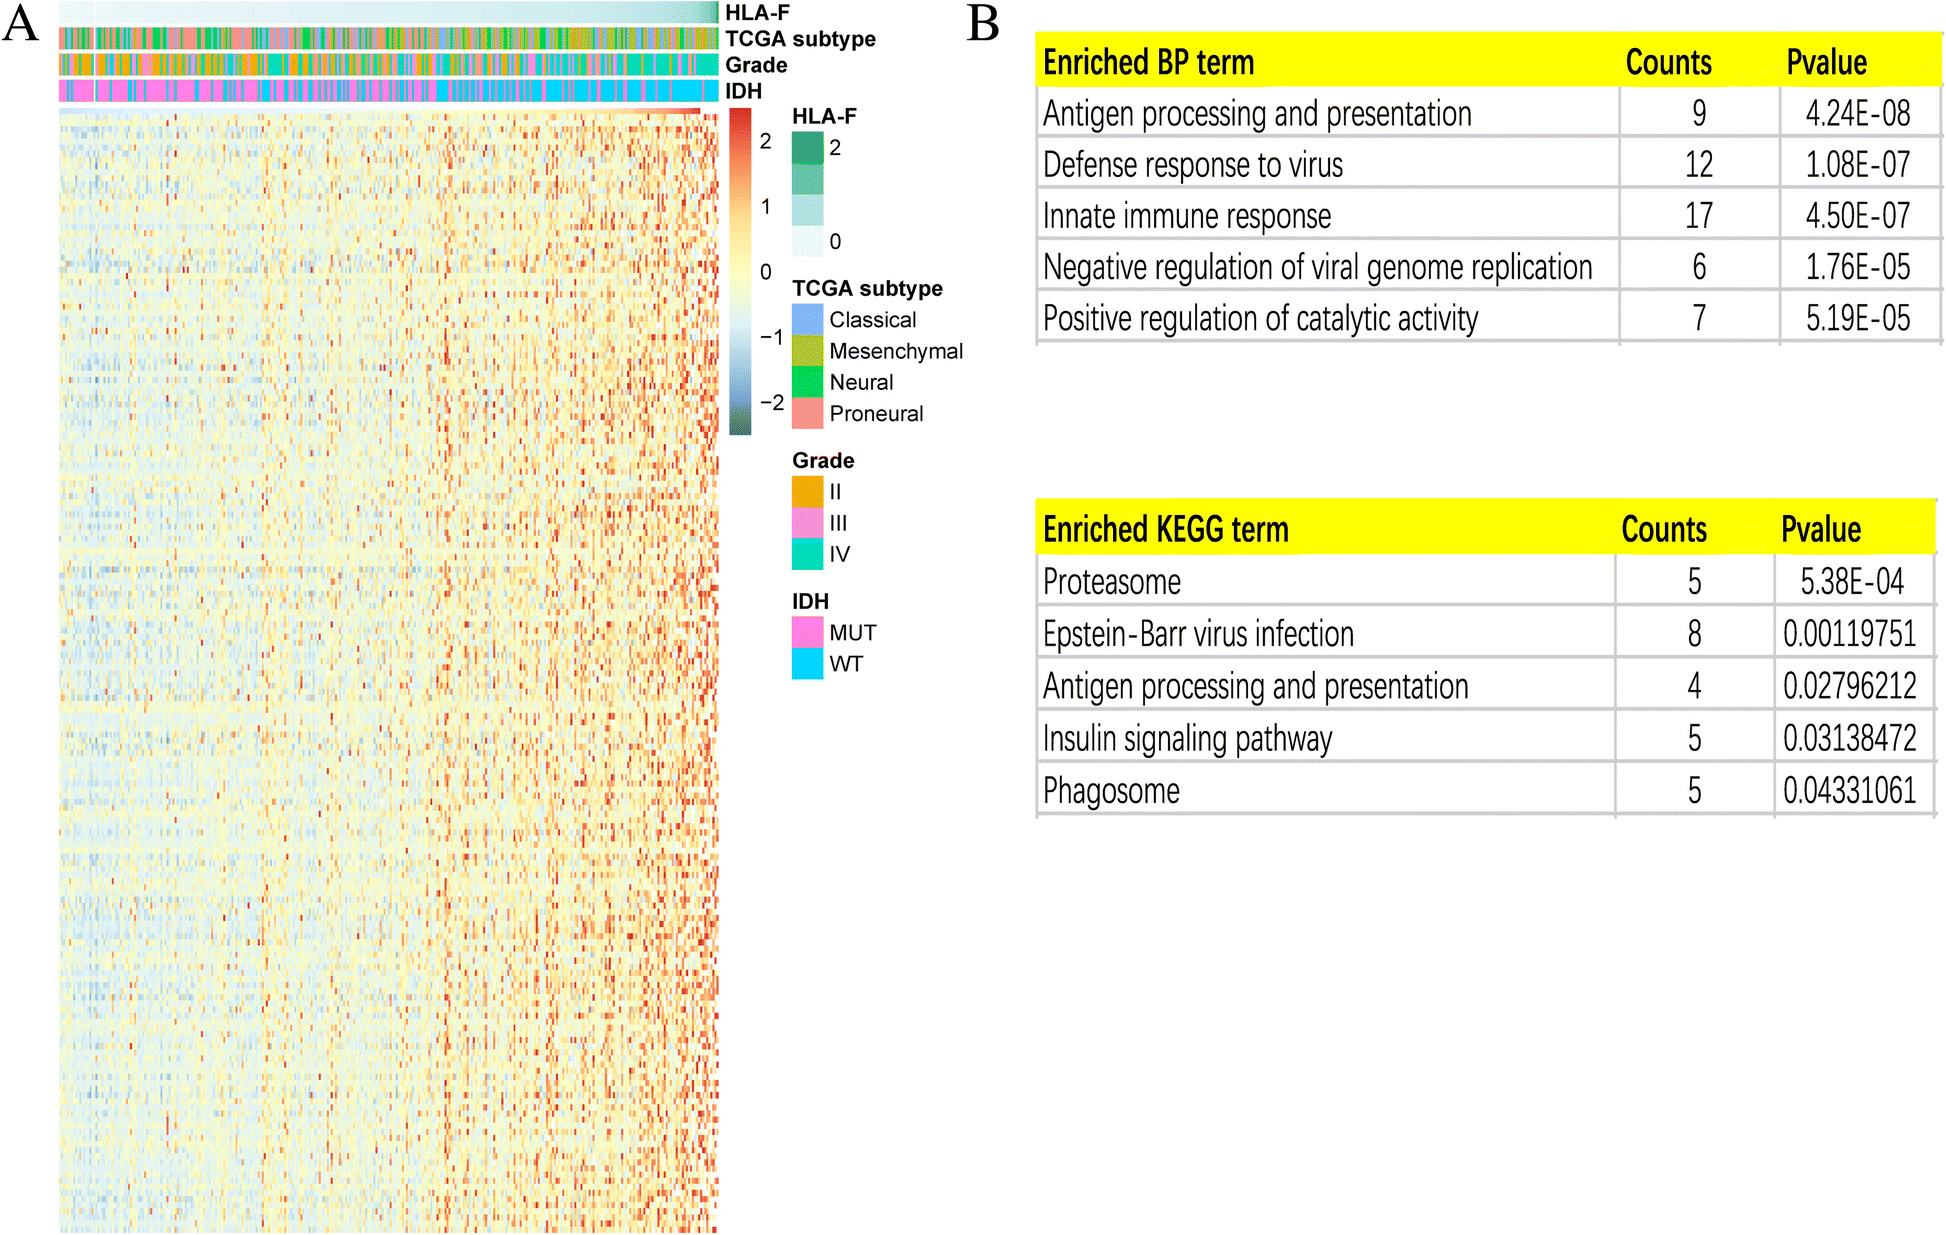Click the HLA-F legend gradient bar

[807, 194]
